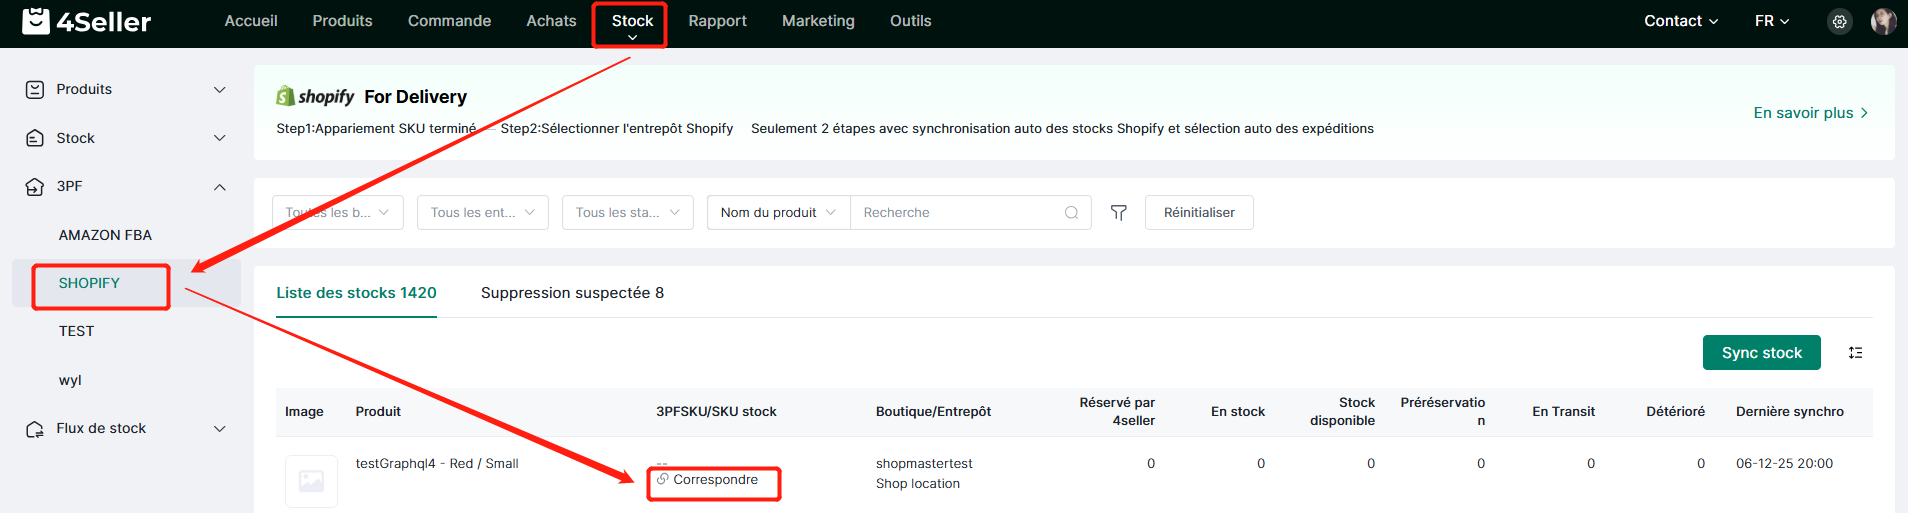Click the link icon beside Correspondre
The height and width of the screenshot is (513, 1908).
point(662,479)
